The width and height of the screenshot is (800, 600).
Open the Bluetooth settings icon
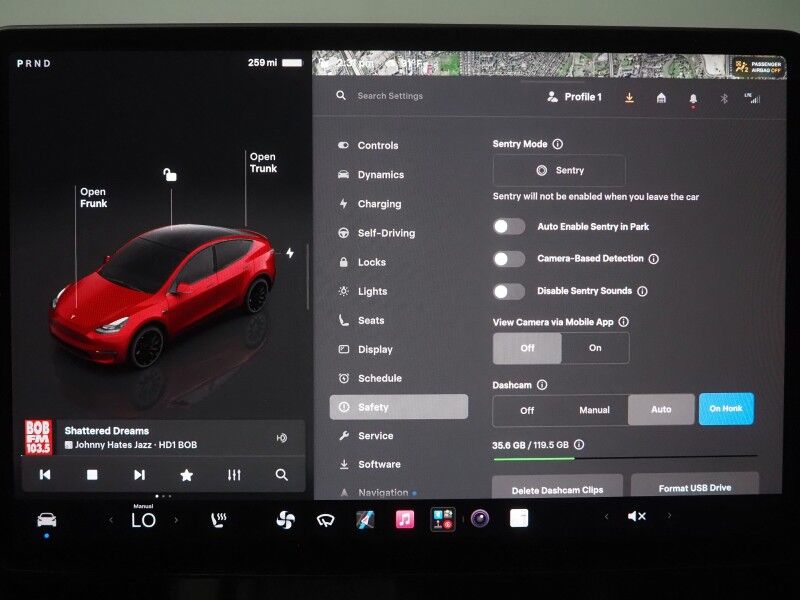(x=724, y=98)
